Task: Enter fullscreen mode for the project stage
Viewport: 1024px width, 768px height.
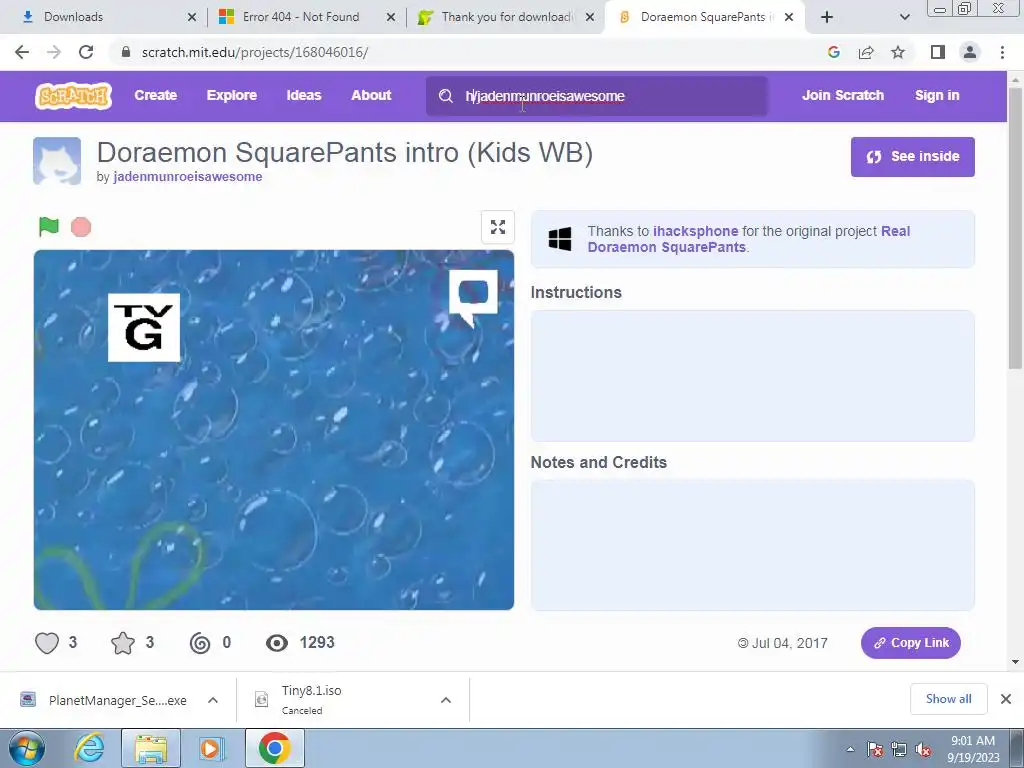Action: tap(498, 227)
